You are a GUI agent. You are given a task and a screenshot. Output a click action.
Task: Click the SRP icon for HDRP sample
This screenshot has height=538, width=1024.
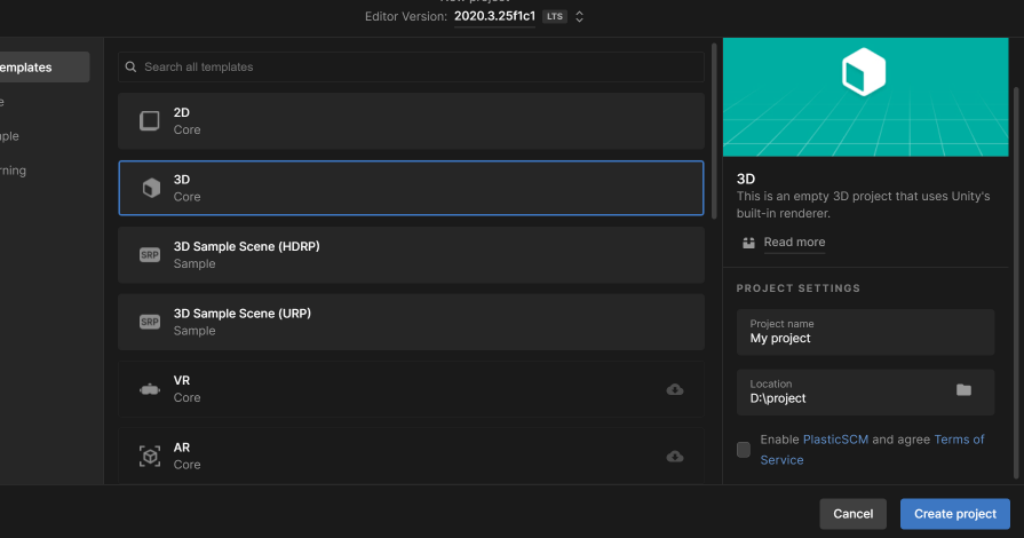[150, 255]
